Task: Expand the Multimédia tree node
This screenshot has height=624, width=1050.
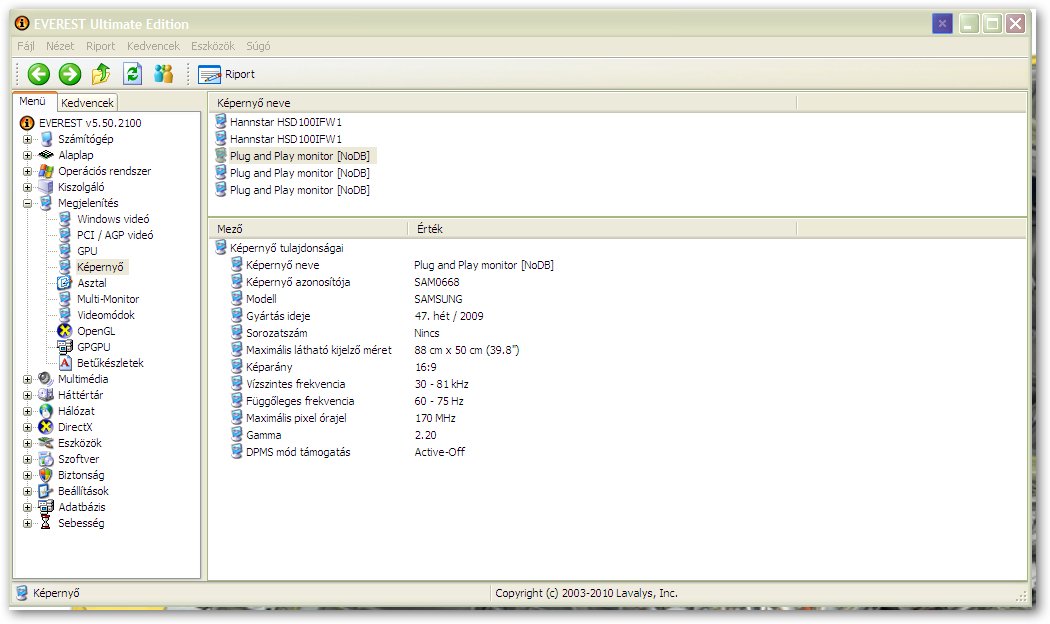Action: point(27,380)
